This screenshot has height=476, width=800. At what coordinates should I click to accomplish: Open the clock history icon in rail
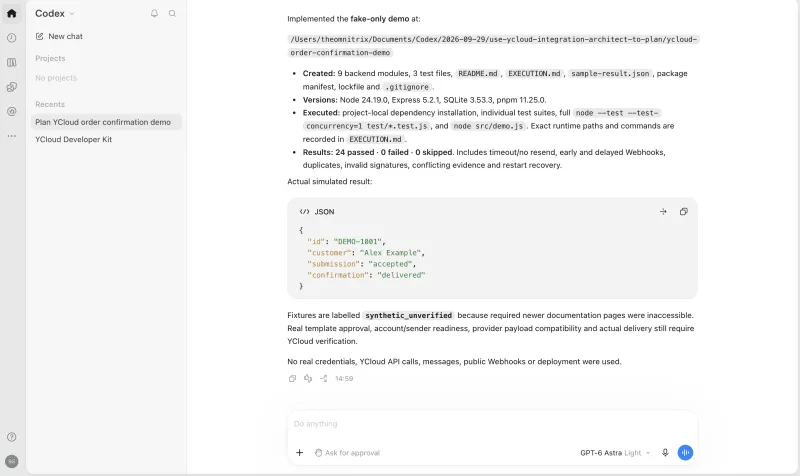click(x=12, y=38)
